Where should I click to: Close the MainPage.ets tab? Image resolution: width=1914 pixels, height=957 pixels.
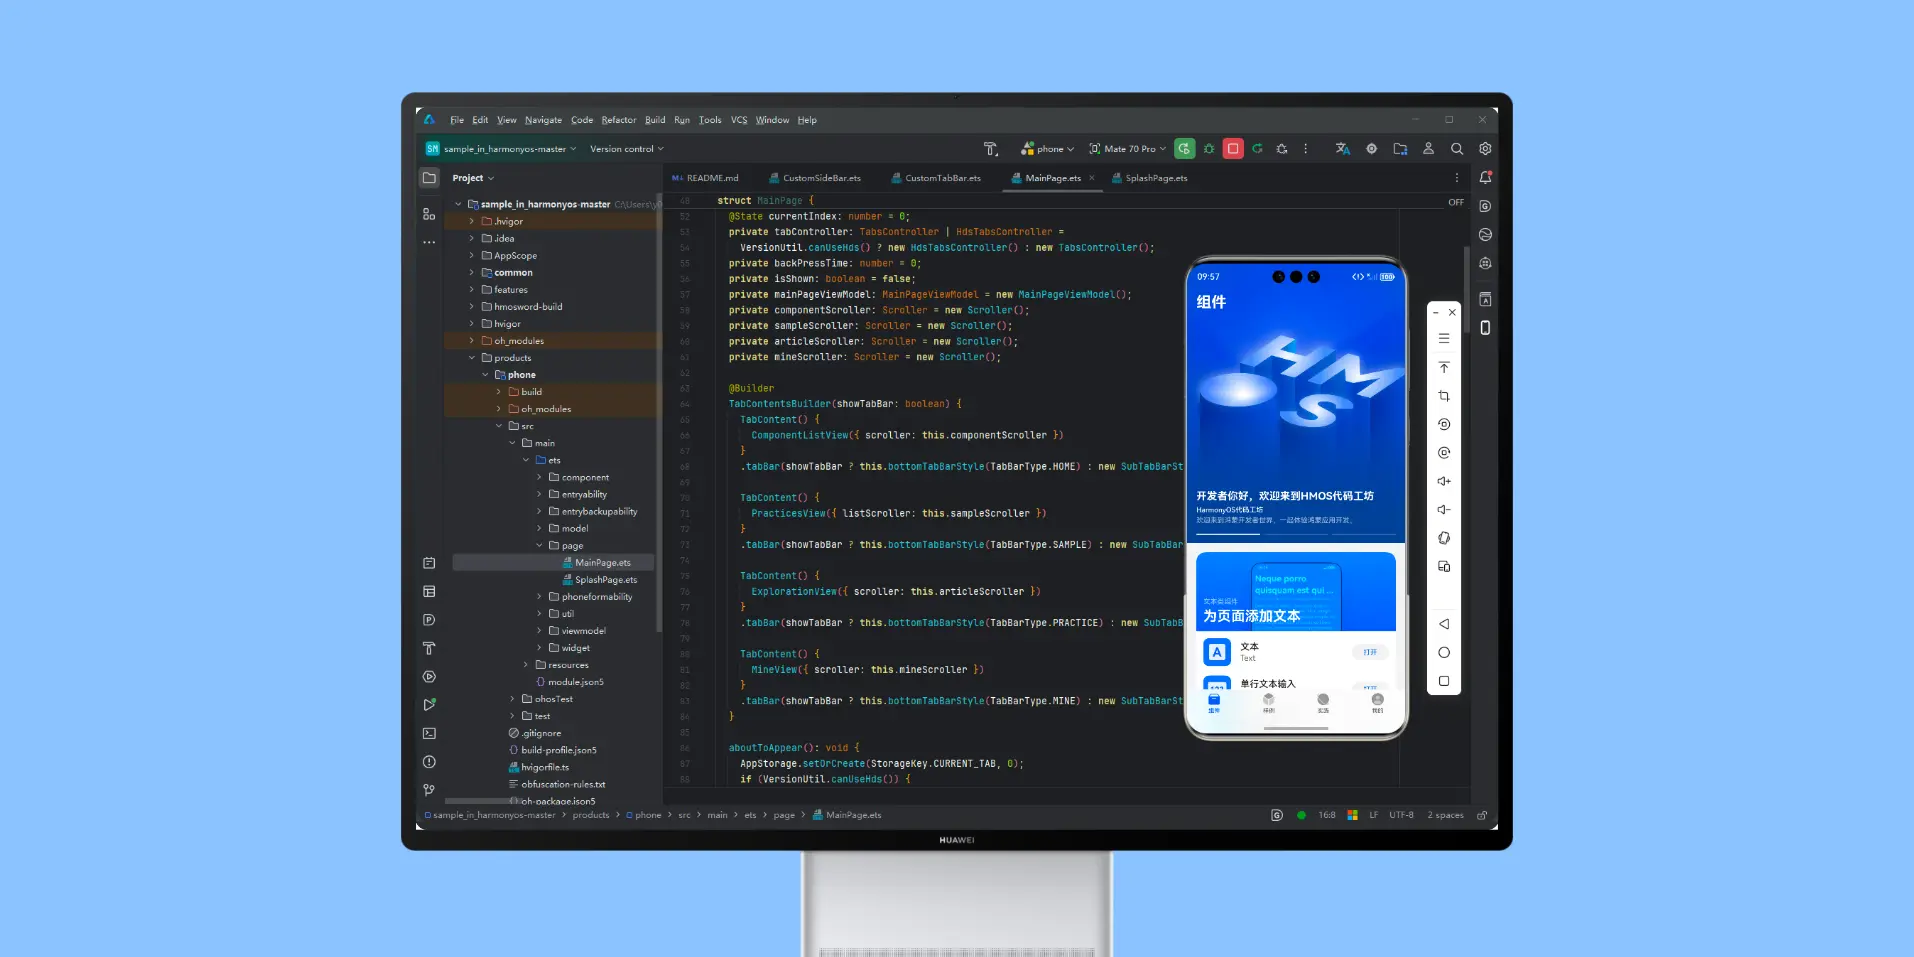click(1092, 178)
